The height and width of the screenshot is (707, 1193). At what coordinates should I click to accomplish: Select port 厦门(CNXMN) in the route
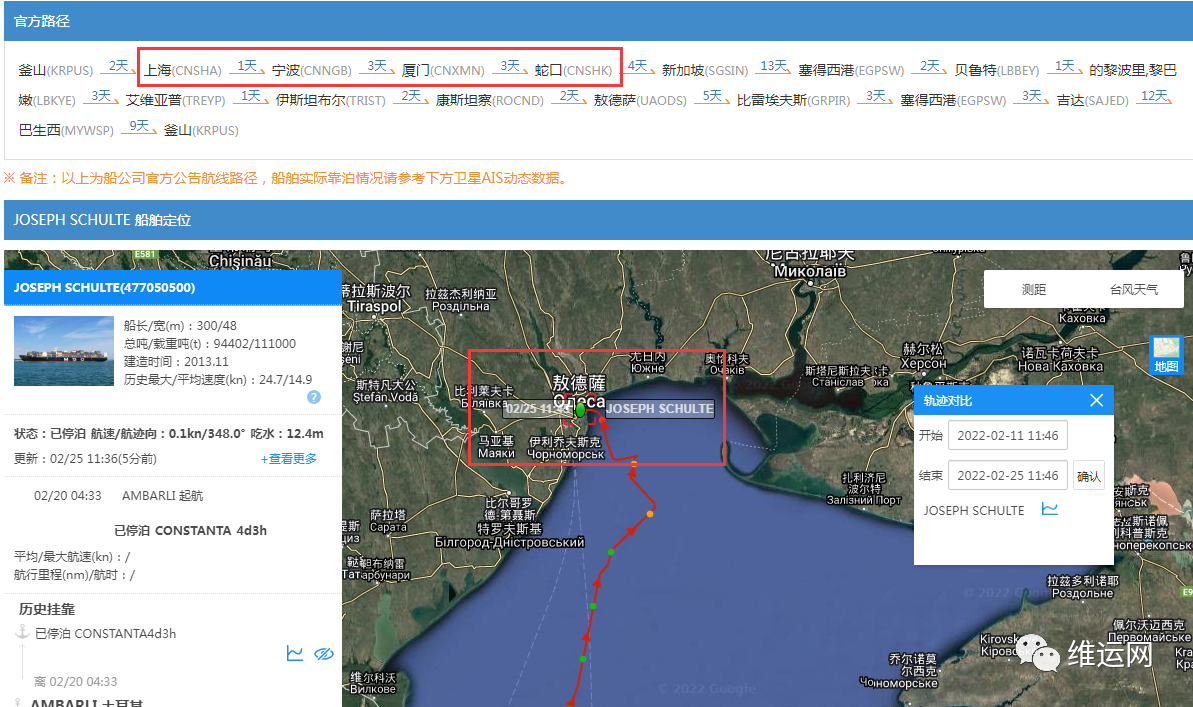[443, 70]
